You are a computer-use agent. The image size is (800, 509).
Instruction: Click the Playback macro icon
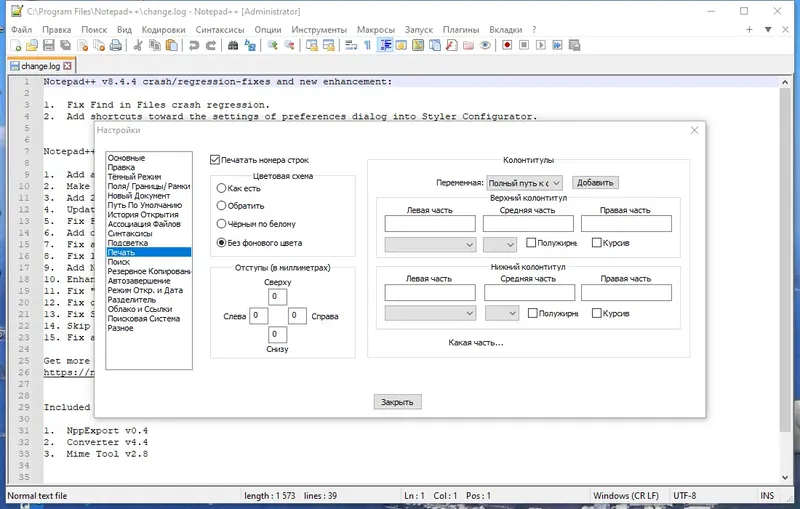(540, 45)
